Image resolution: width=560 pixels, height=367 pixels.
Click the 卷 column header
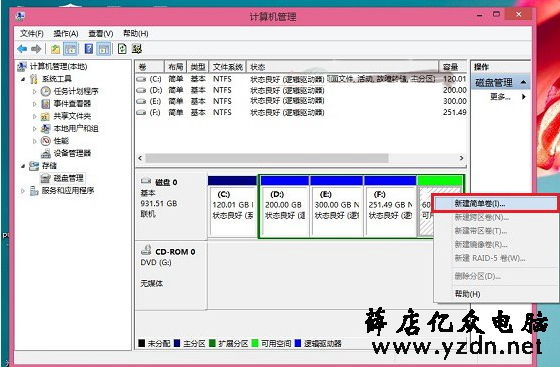click(149, 67)
